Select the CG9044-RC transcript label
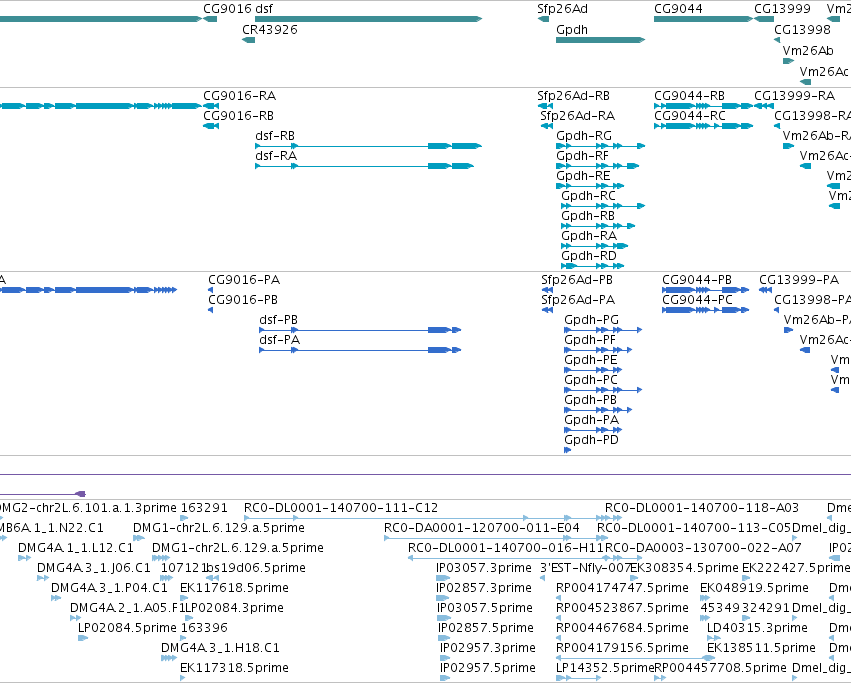The width and height of the screenshot is (851, 683). (690, 116)
